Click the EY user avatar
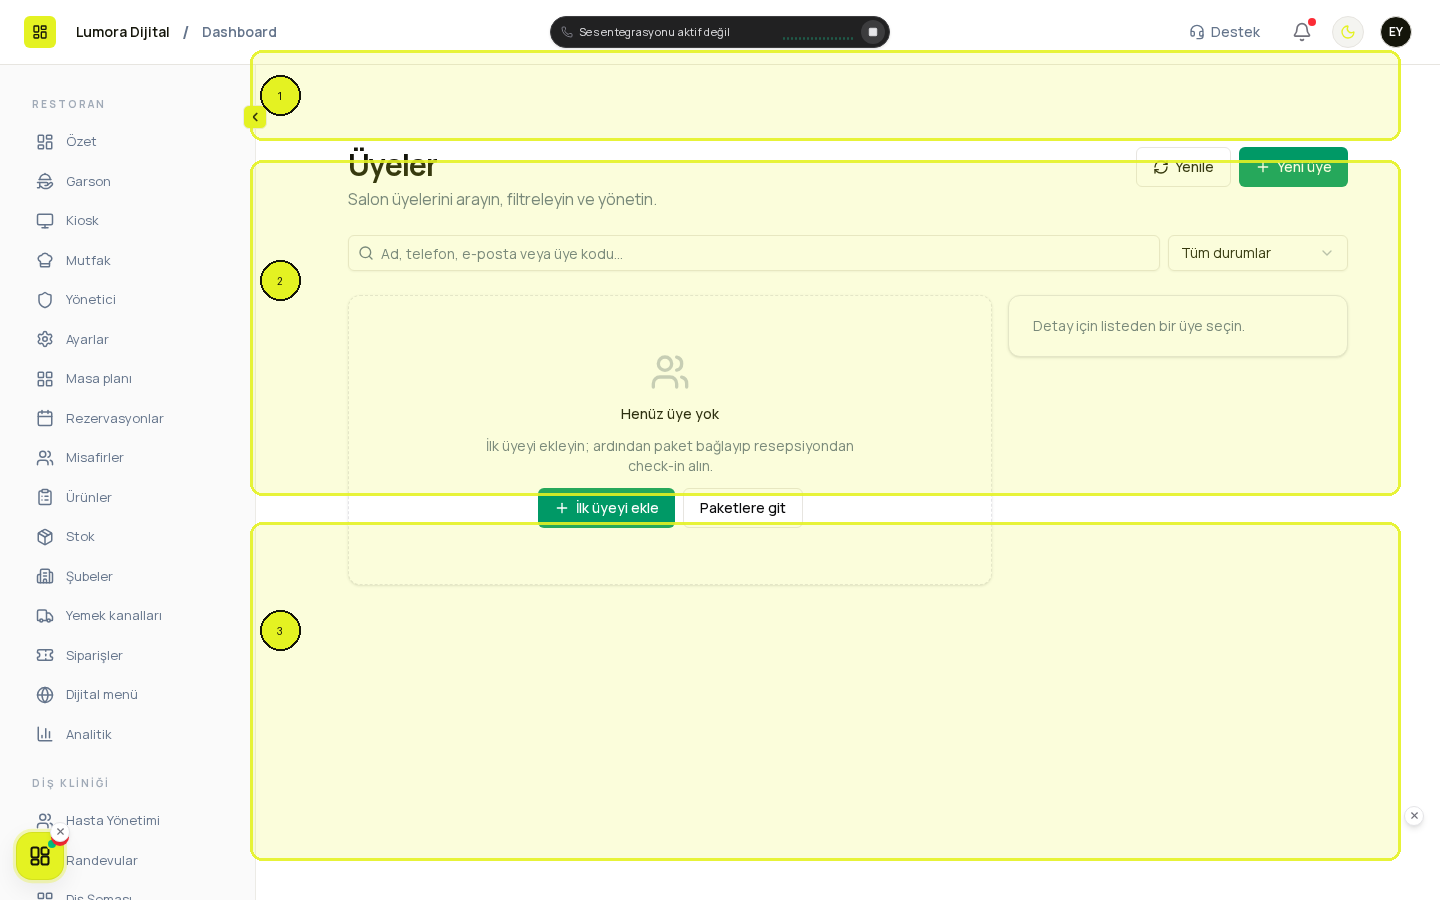1440x900 pixels. click(1396, 32)
